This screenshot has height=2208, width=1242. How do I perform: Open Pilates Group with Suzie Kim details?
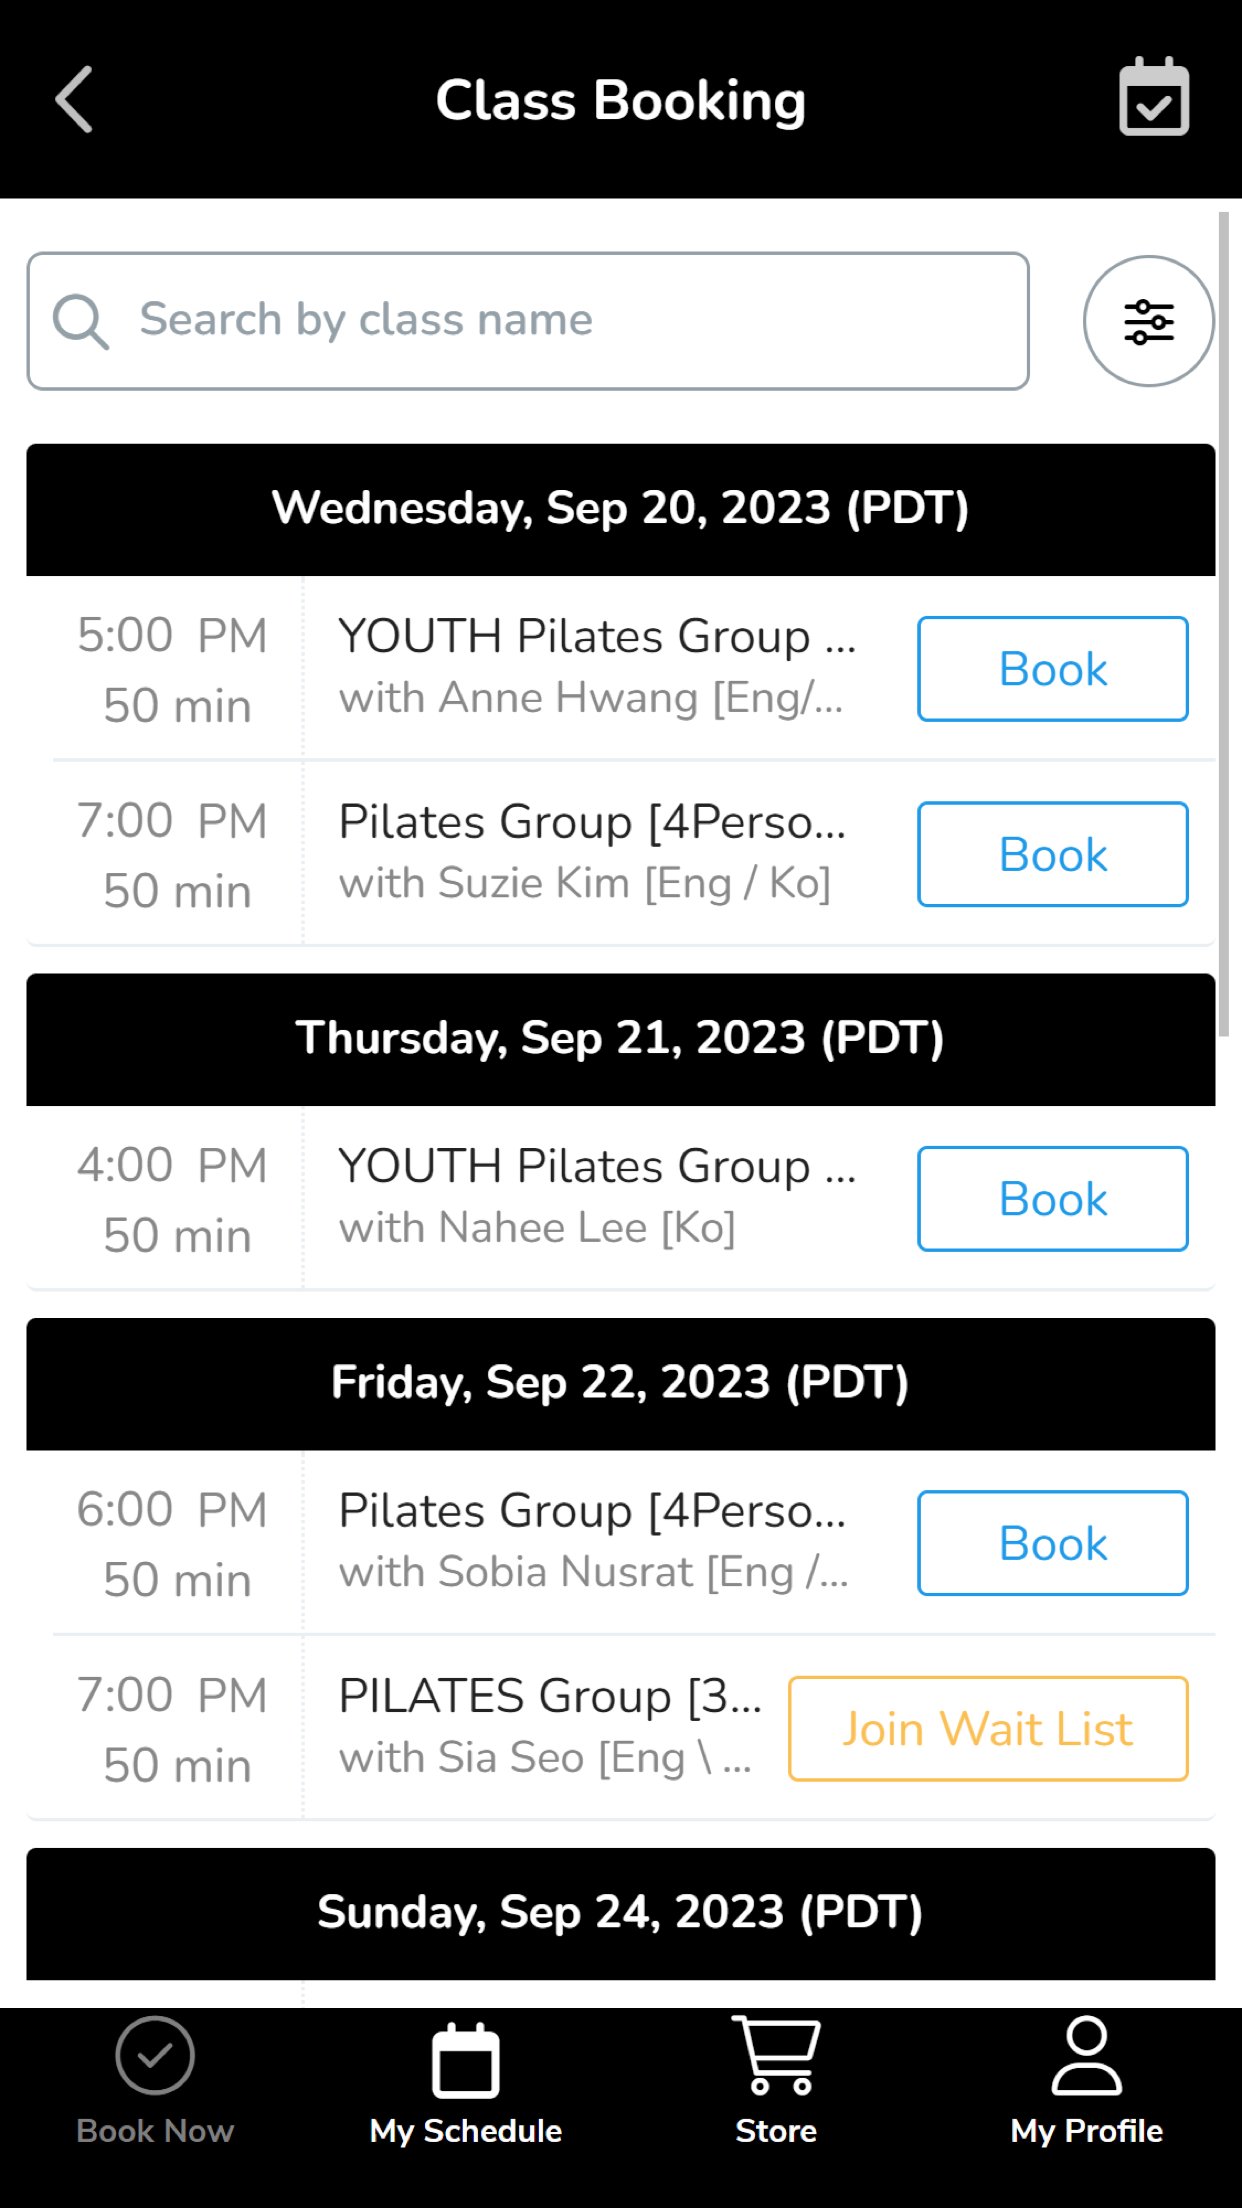point(592,852)
